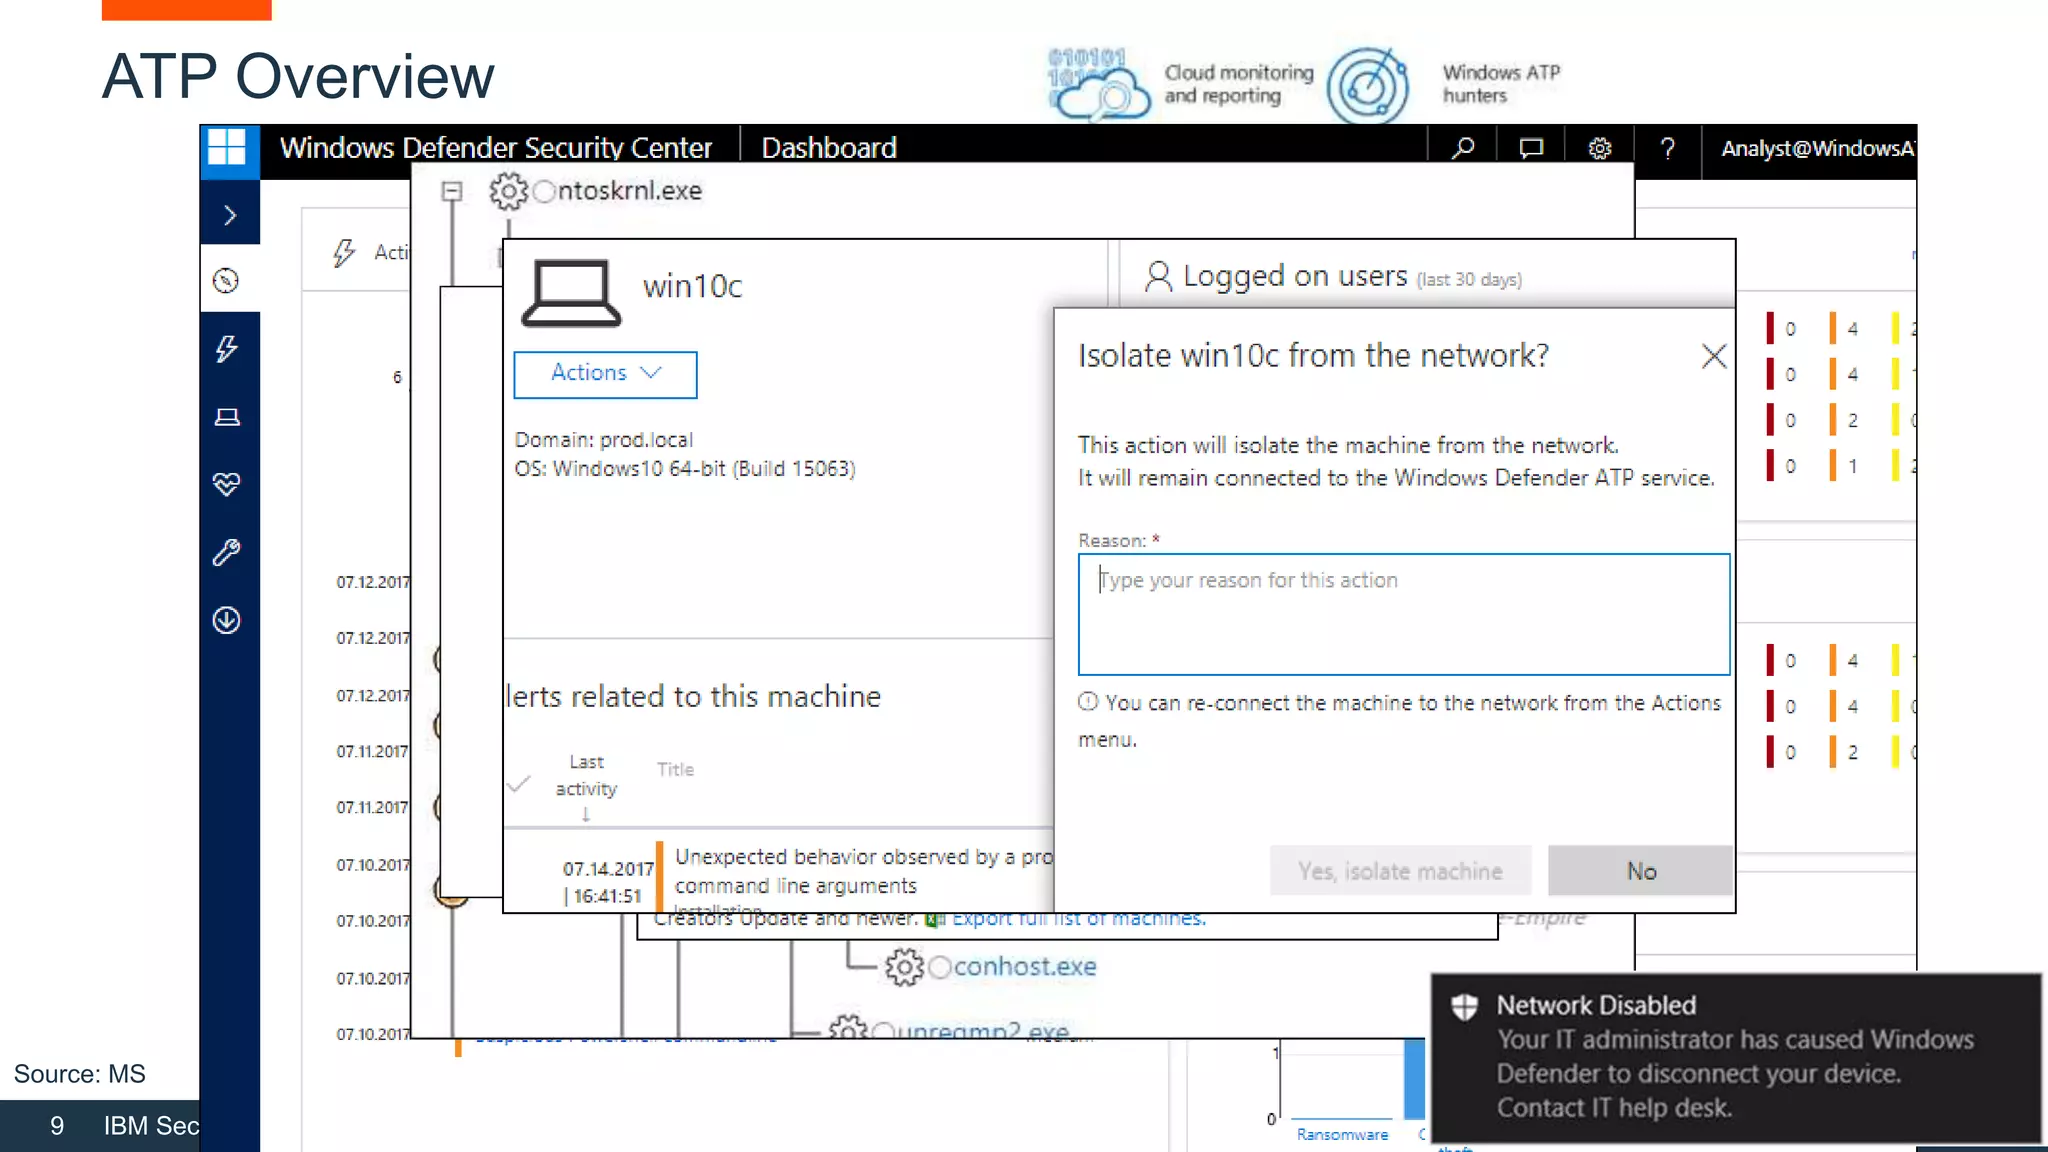Click the Windows ATP hunters radar icon
This screenshot has width=2048, height=1152.
(x=1368, y=85)
